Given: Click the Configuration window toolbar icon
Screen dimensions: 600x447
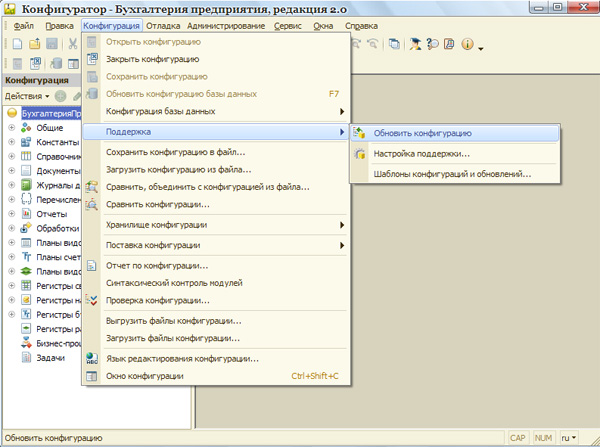Looking at the screenshot, I should (73, 63).
